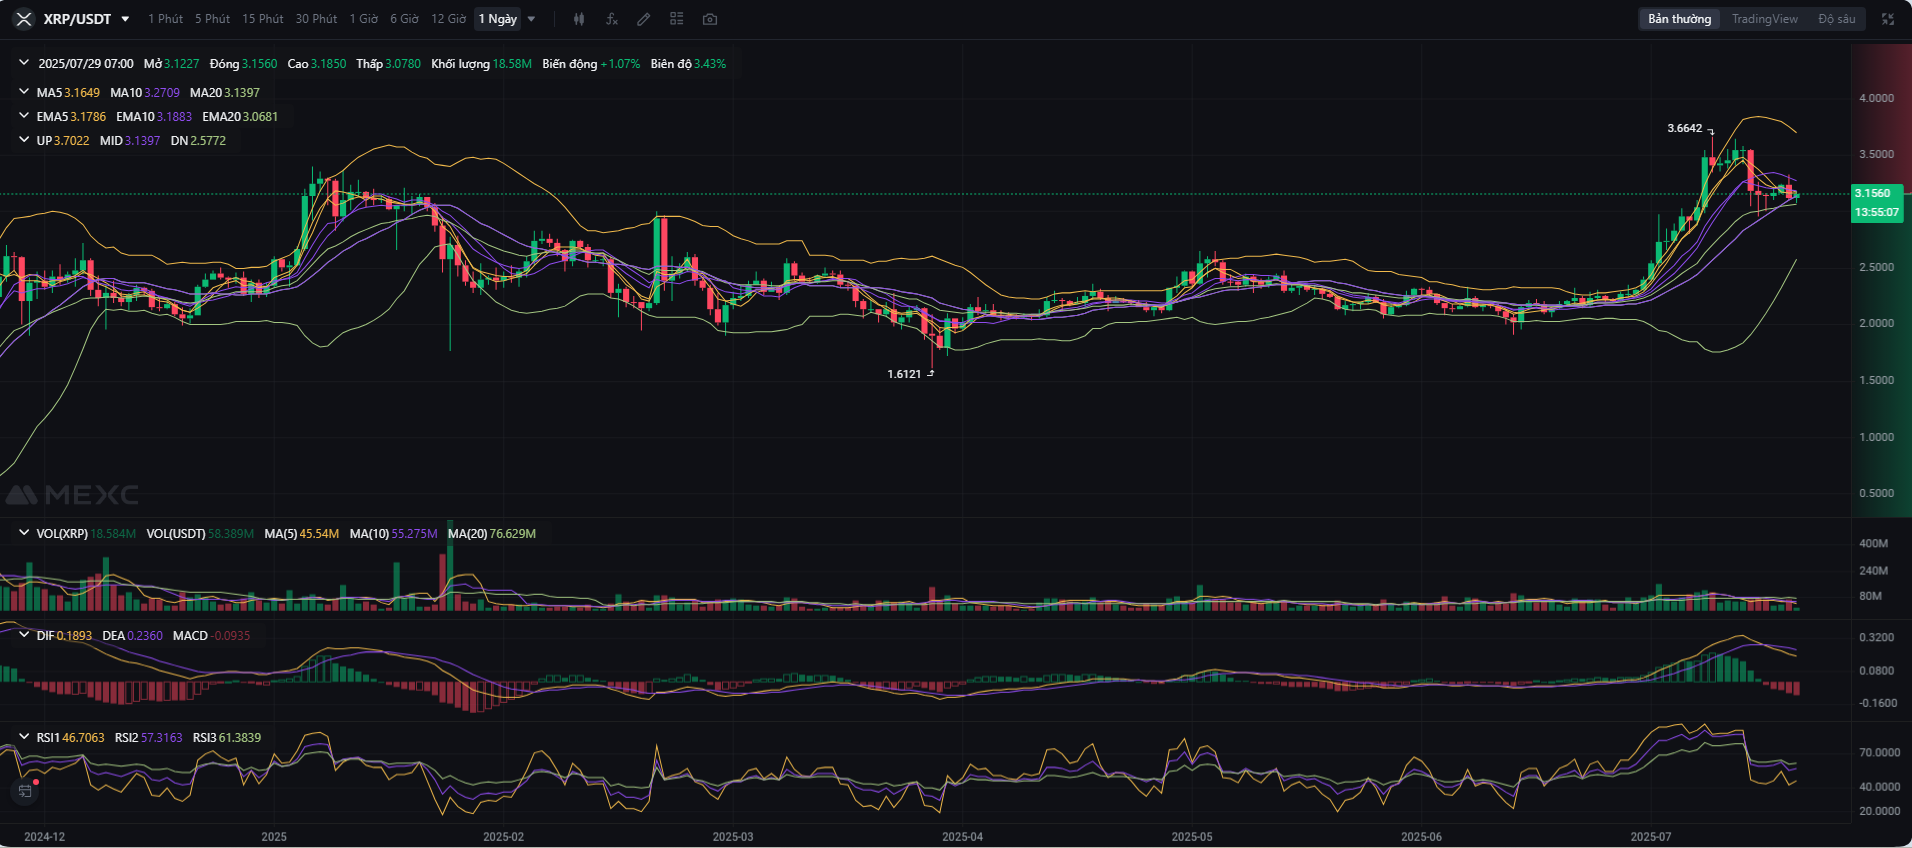Exit fullscreen with the collapse arrows icon

[x=1888, y=19]
